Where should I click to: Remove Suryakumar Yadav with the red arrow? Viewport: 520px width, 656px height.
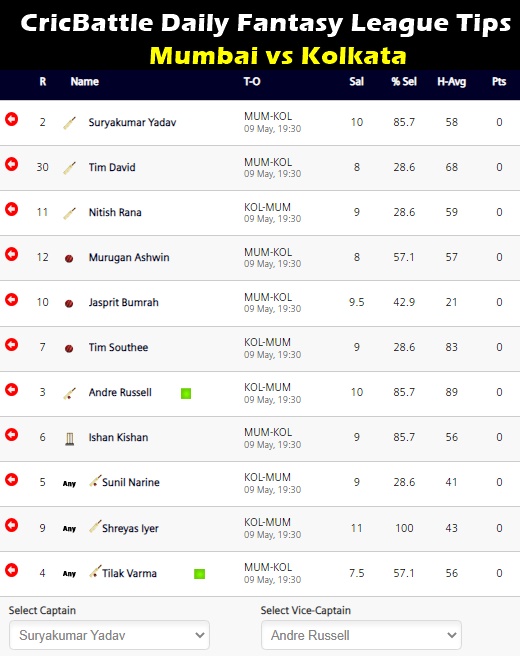coord(12,119)
